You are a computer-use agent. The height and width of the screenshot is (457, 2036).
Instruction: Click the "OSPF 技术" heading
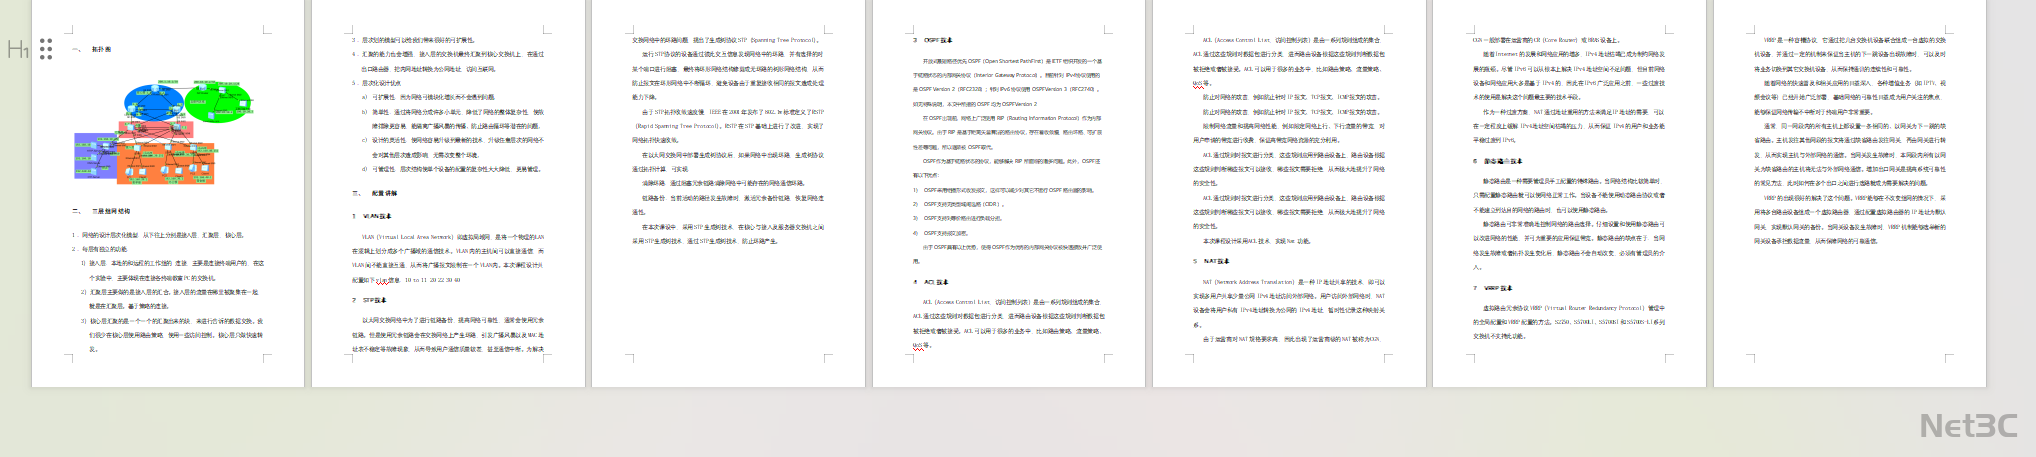click(x=937, y=41)
